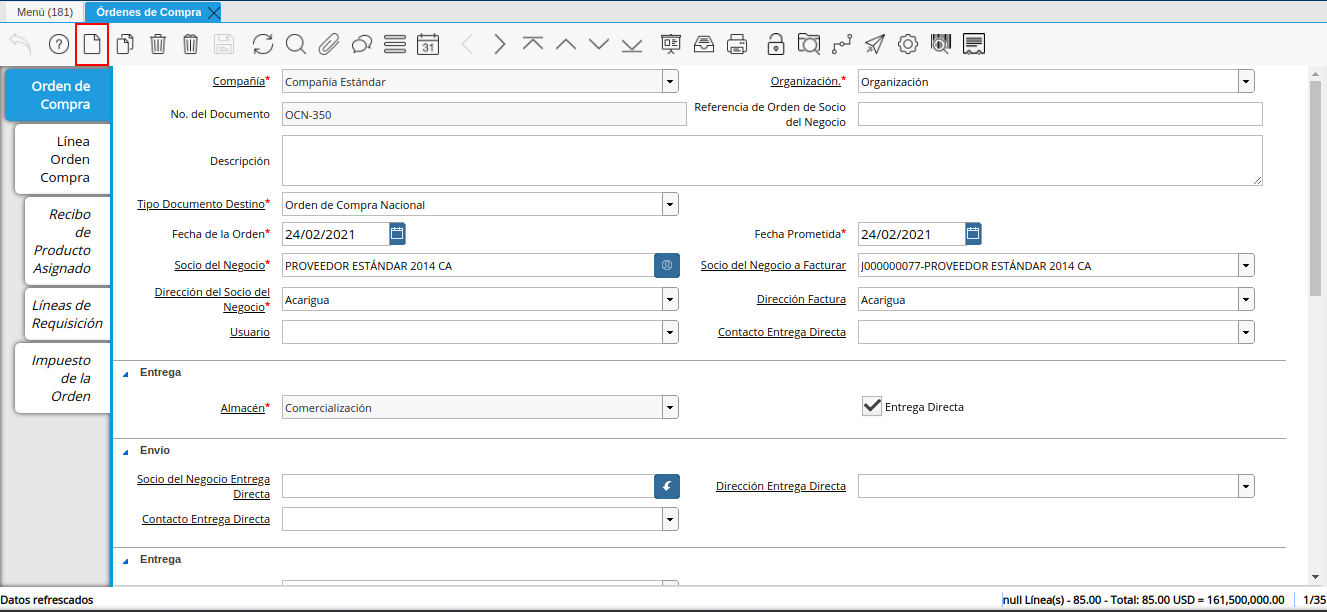Collapse the Envío section

click(x=126, y=451)
